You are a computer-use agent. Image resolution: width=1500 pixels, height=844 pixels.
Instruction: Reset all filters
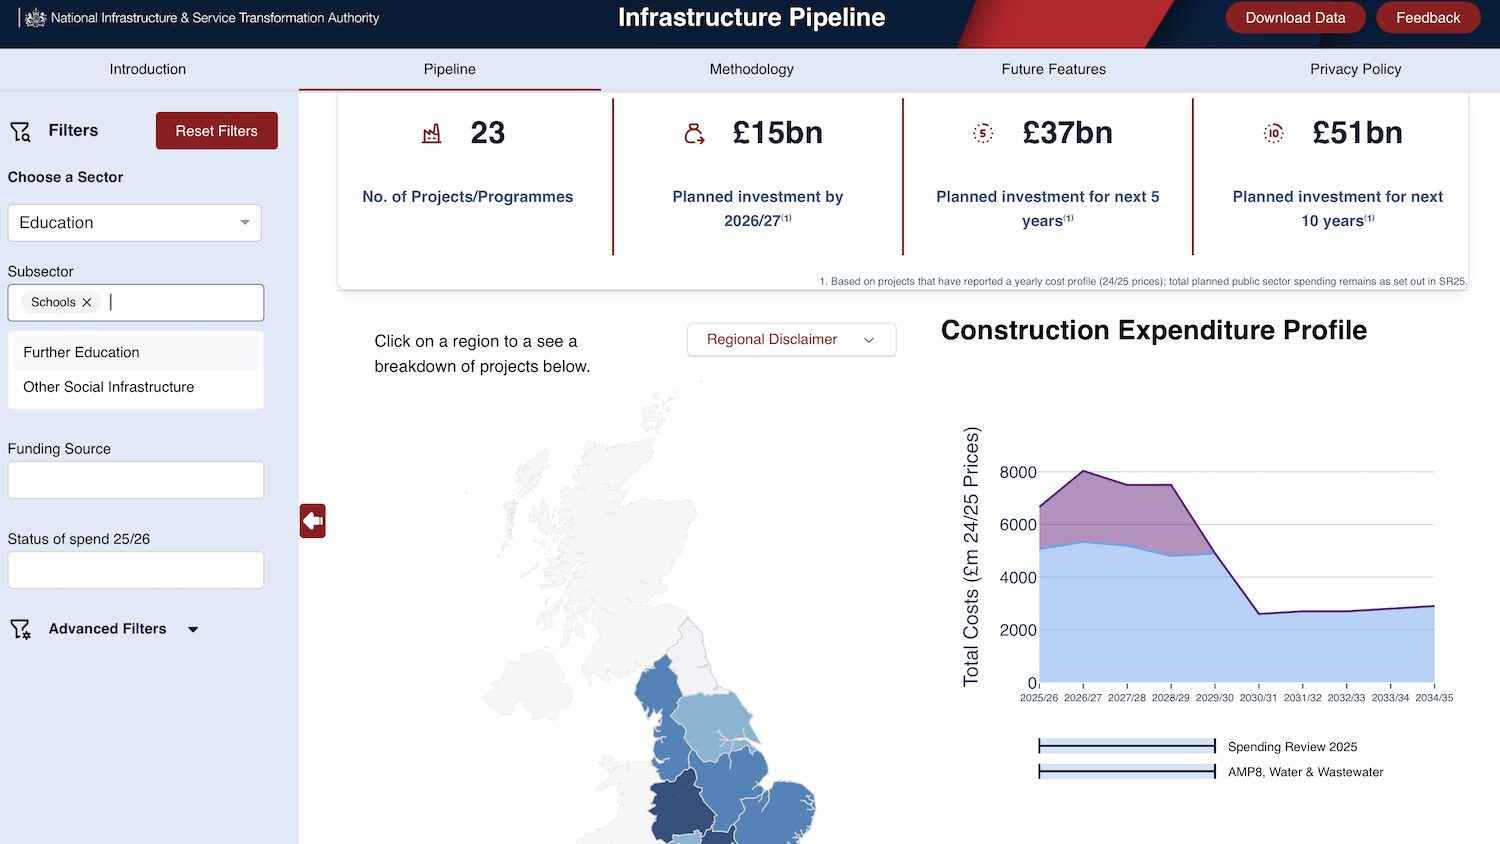(x=216, y=130)
